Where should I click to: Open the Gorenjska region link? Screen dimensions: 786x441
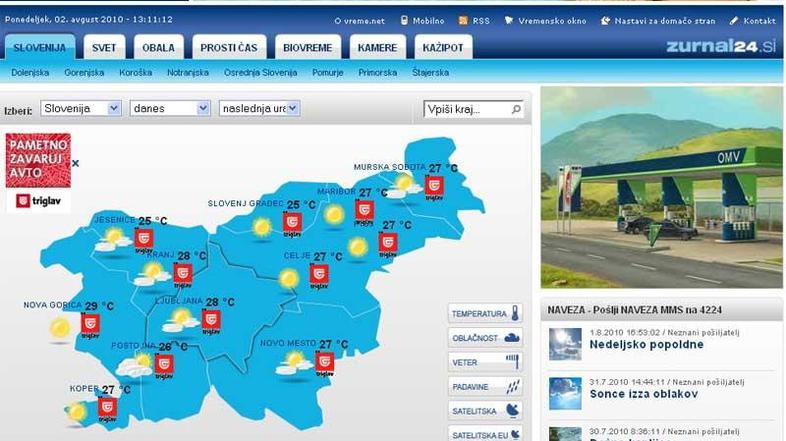[x=84, y=73]
